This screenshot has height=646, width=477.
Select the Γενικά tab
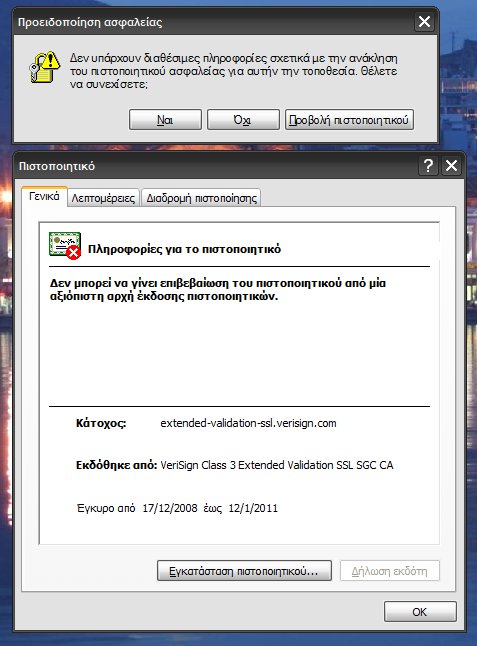[44, 197]
